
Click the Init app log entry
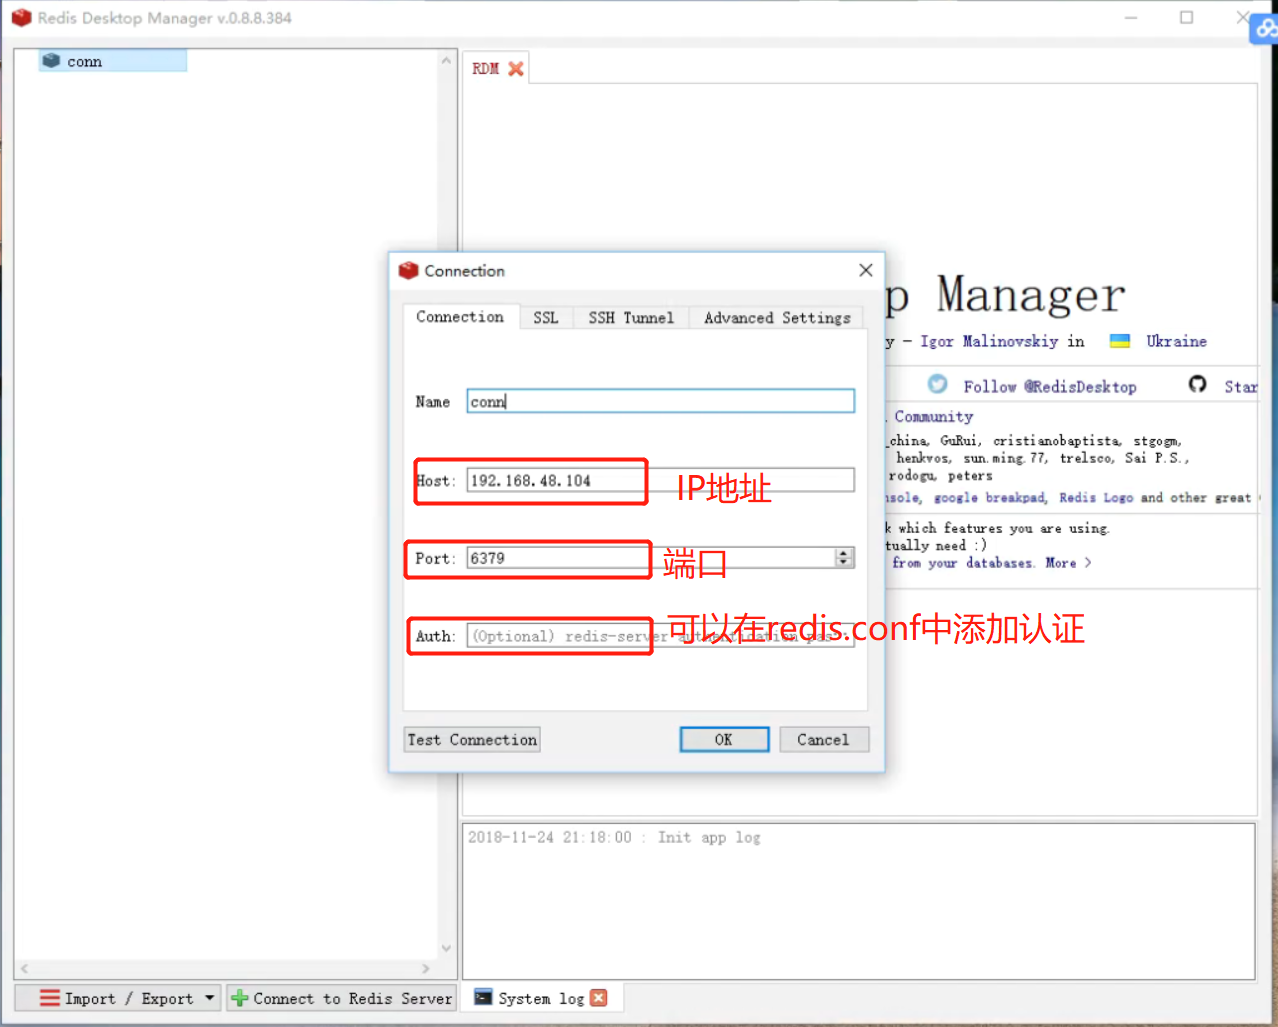pos(614,838)
